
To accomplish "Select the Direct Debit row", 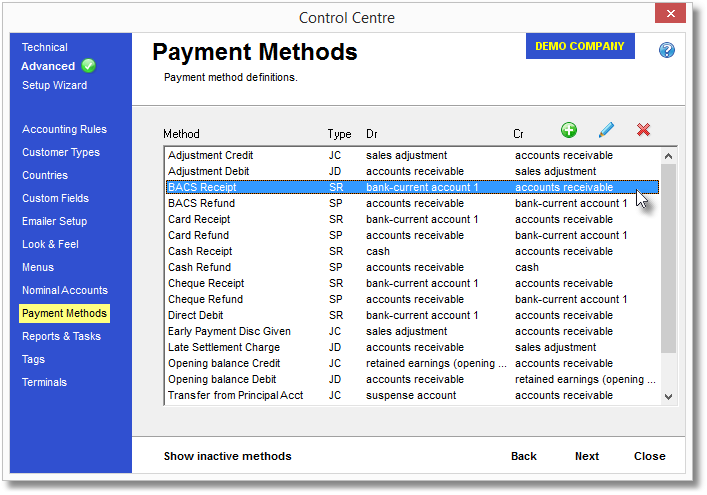I will pos(413,316).
